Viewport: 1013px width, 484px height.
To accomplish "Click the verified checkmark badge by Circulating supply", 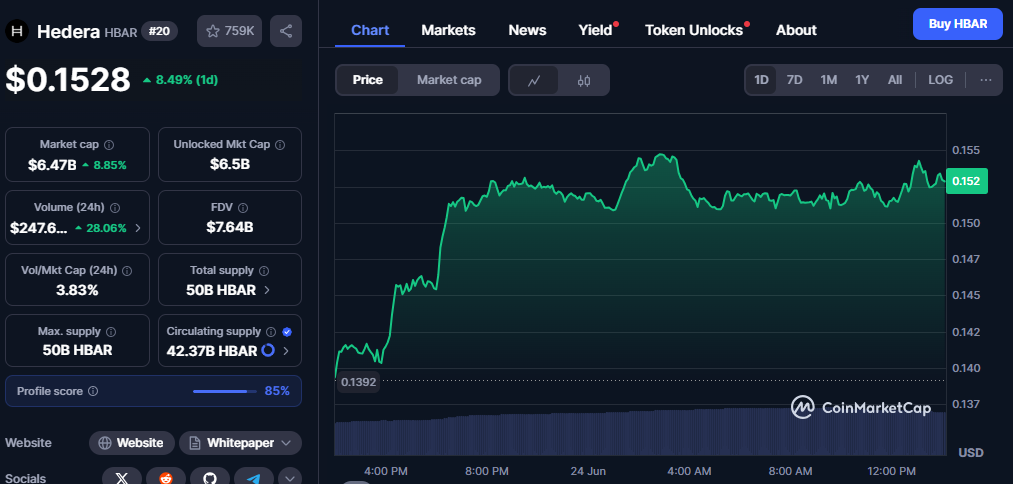I will coord(287,331).
